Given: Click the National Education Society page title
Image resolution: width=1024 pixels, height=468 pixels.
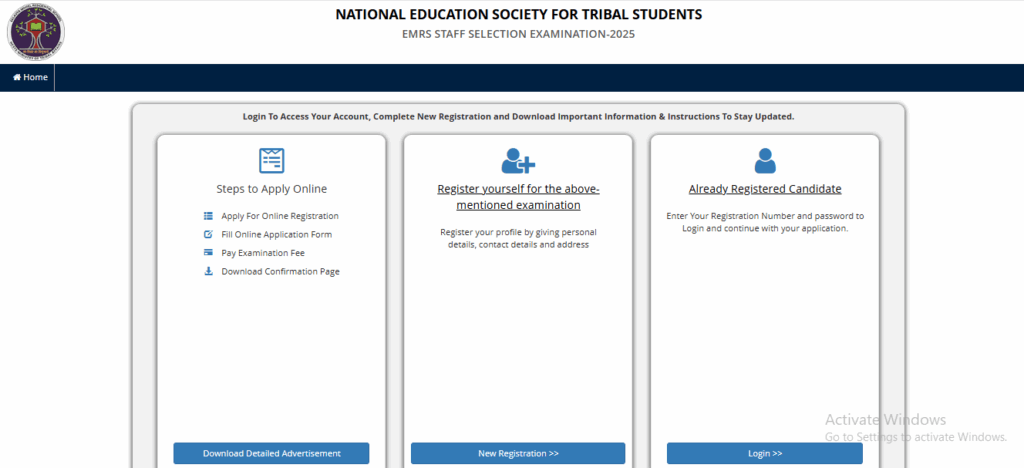Looking at the screenshot, I should 518,15.
